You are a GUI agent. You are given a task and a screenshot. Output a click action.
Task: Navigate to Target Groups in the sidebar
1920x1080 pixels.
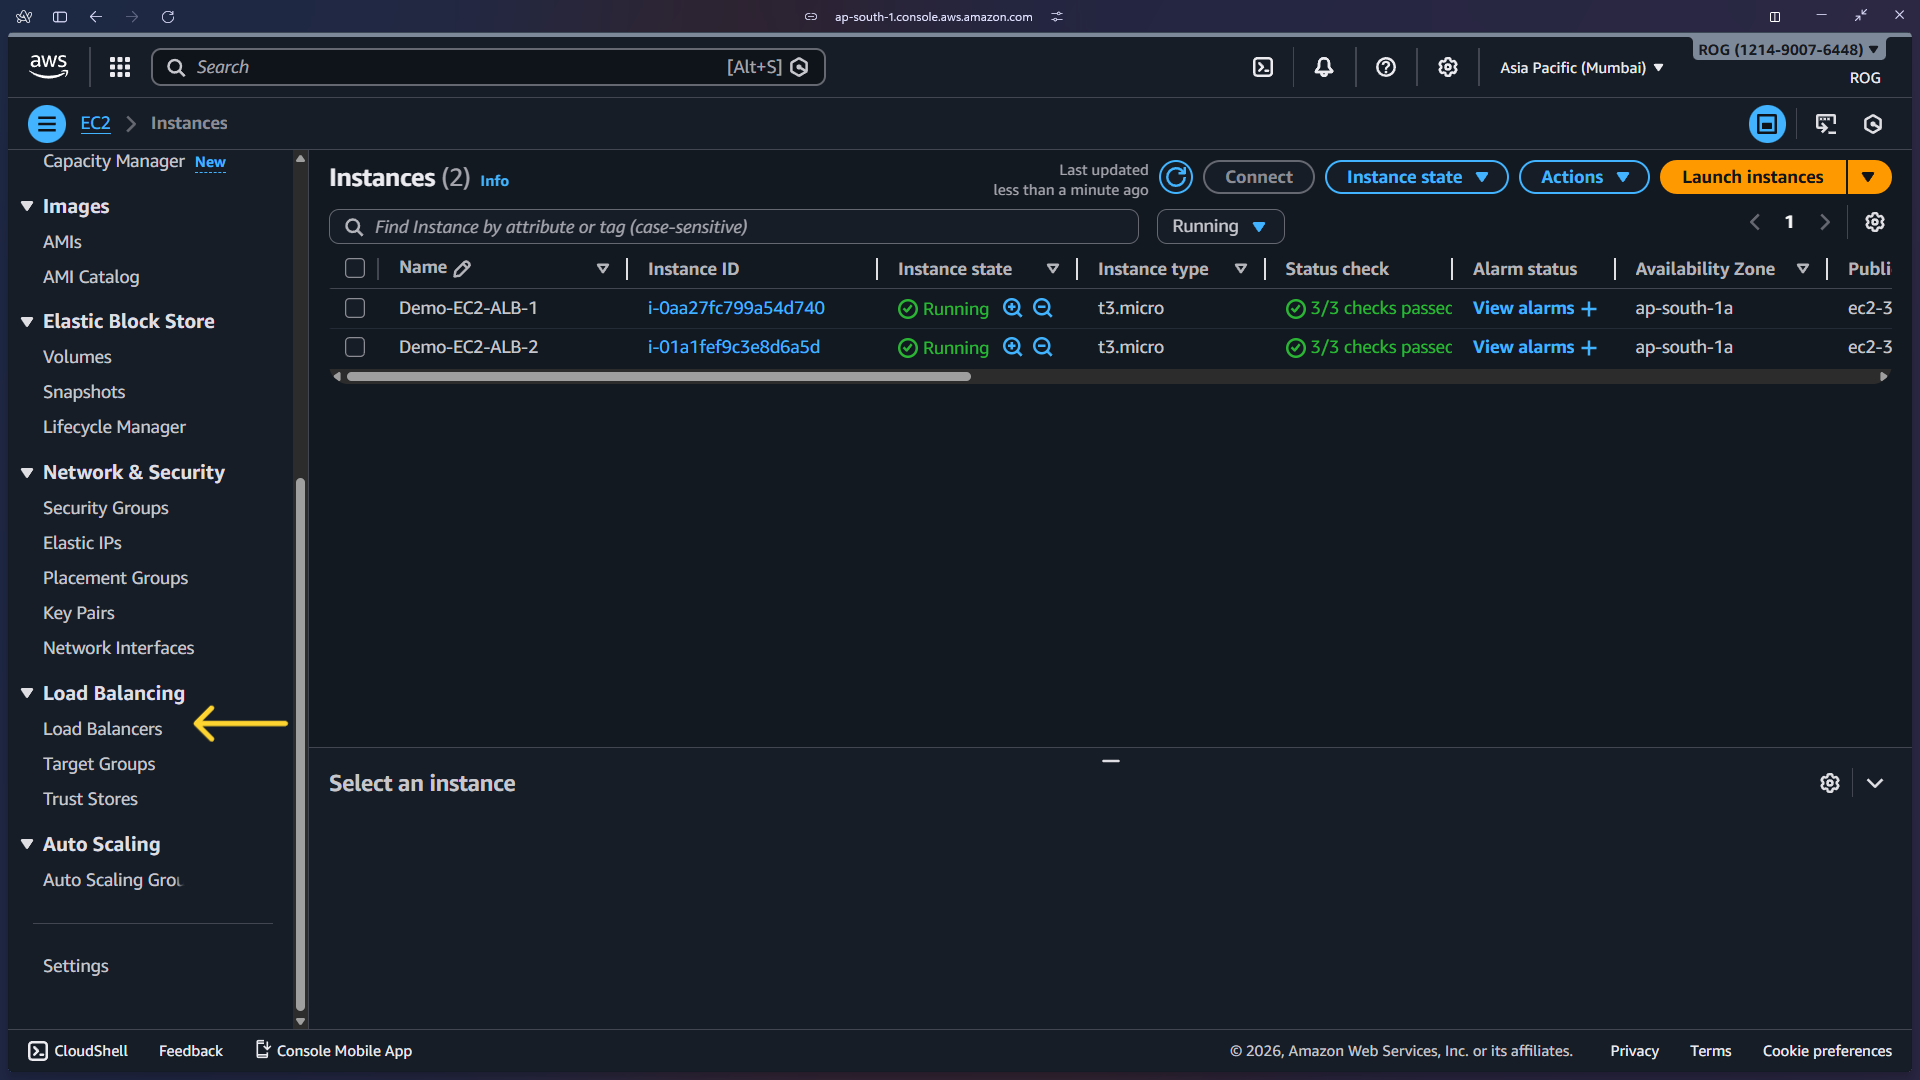[x=99, y=764]
